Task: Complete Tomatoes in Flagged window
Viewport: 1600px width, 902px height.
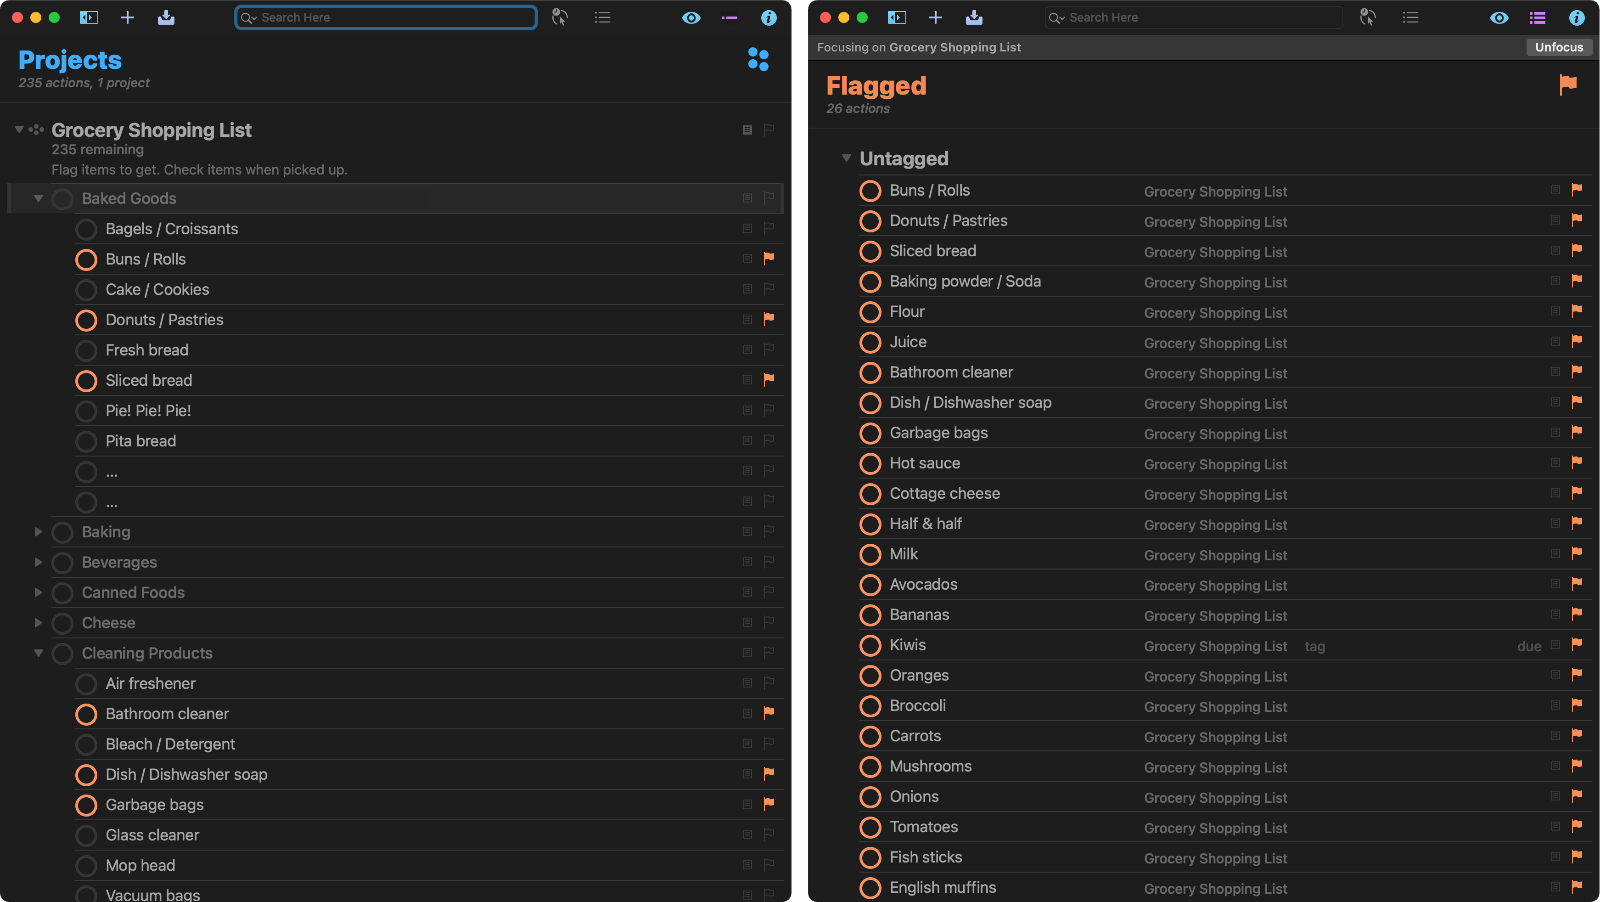Action: 871,827
